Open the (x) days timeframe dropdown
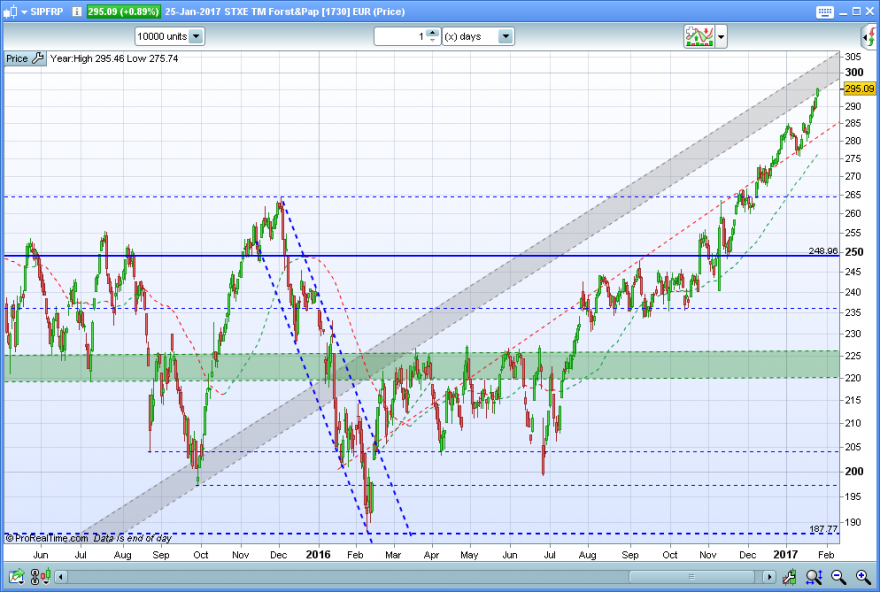The image size is (880, 592). coord(505,36)
